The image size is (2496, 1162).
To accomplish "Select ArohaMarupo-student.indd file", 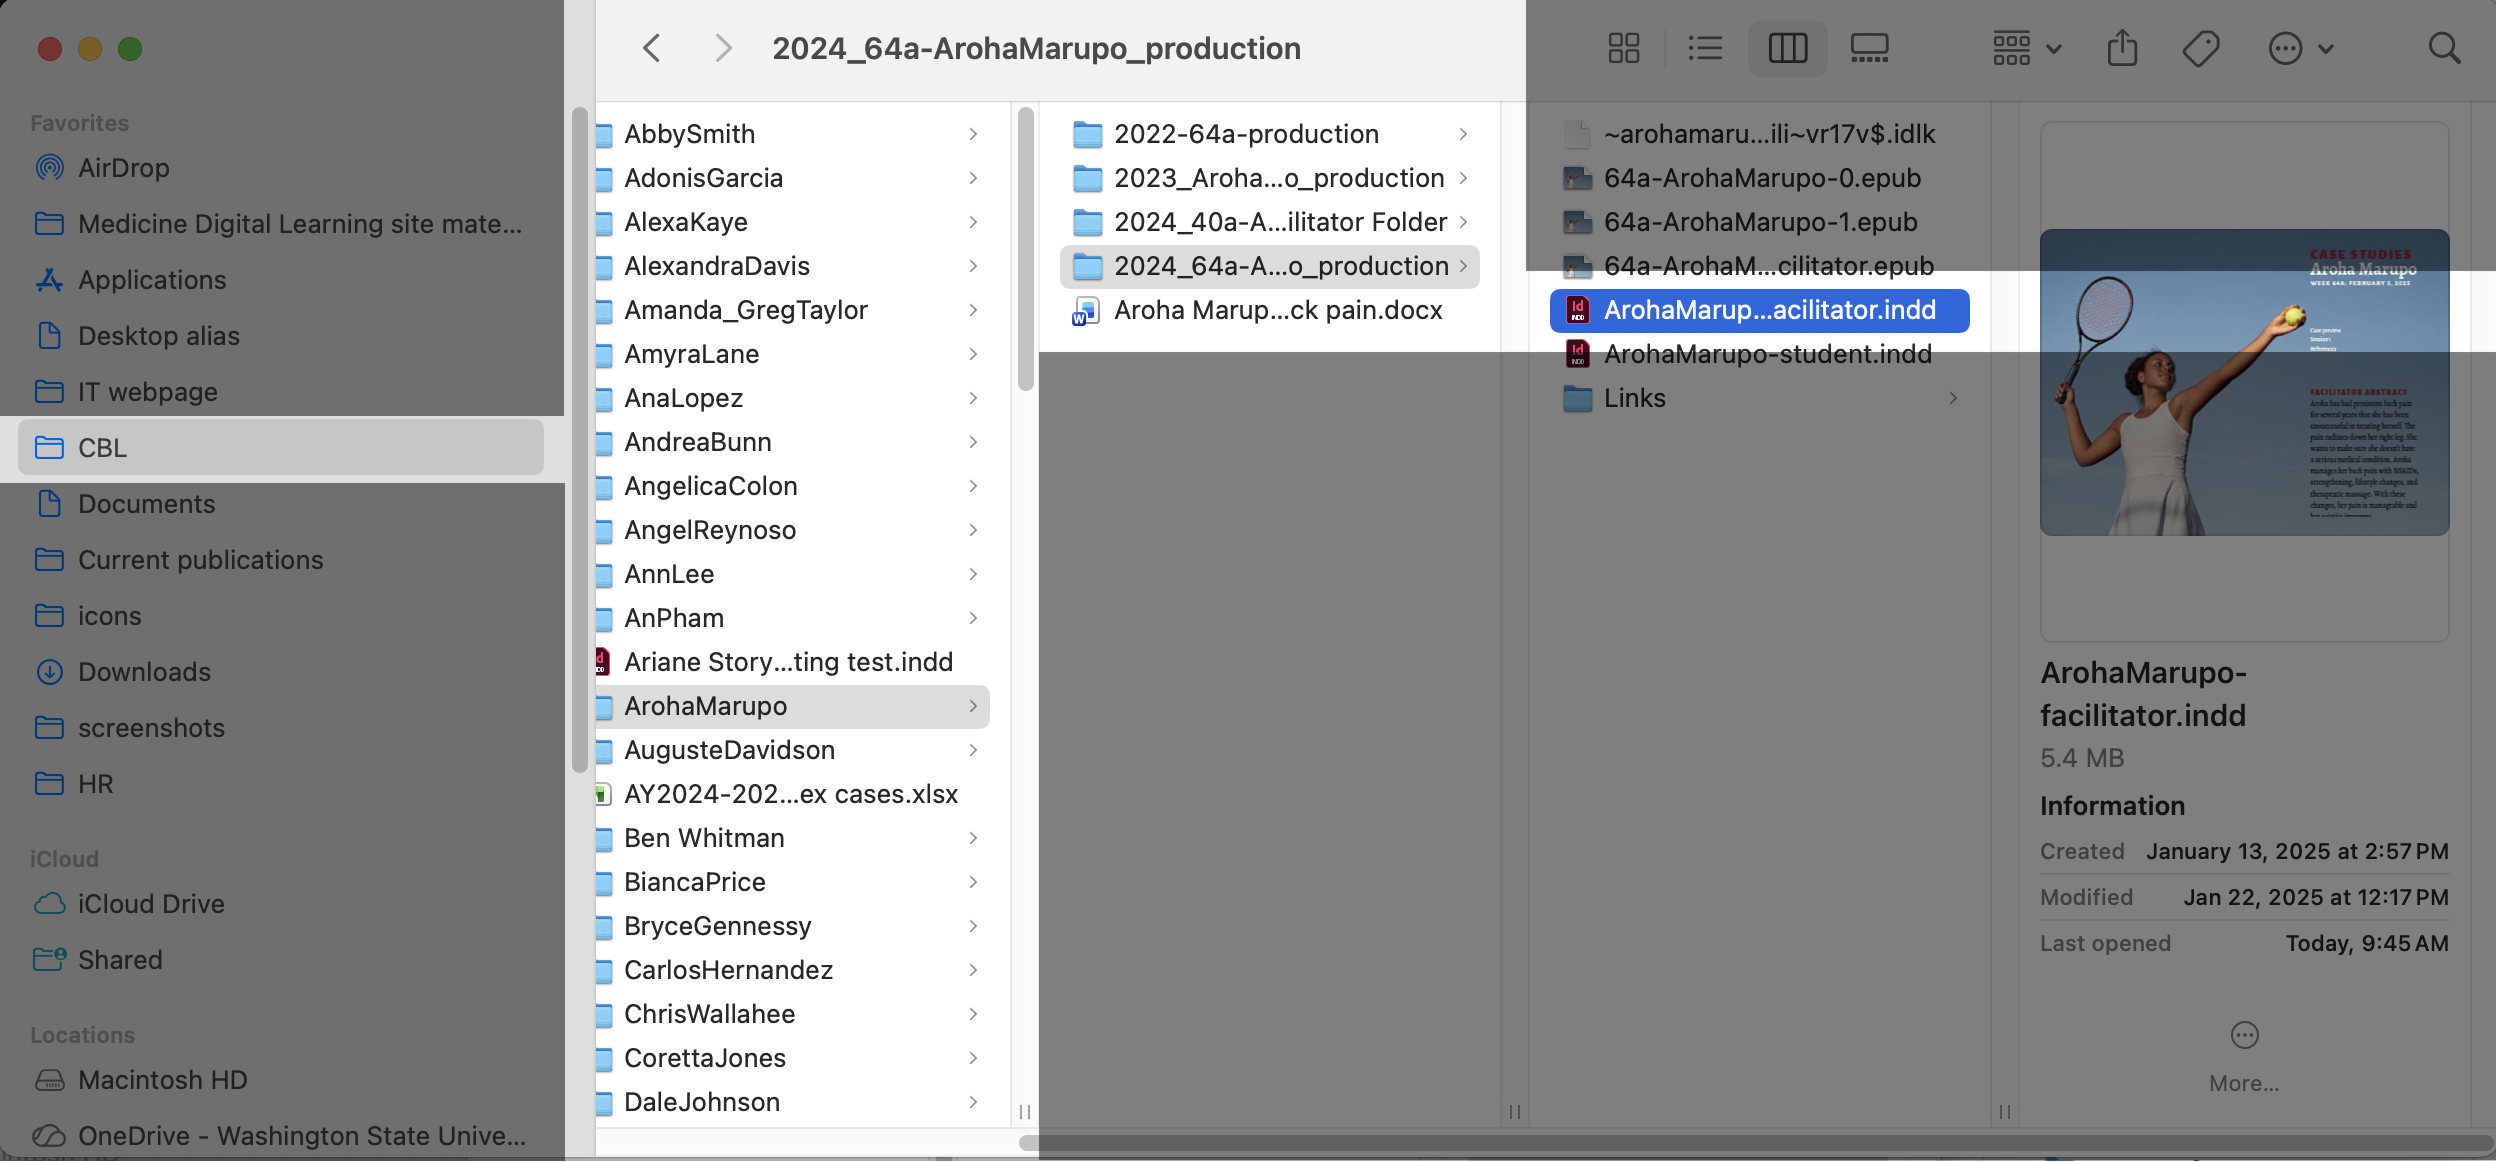I will (1767, 354).
